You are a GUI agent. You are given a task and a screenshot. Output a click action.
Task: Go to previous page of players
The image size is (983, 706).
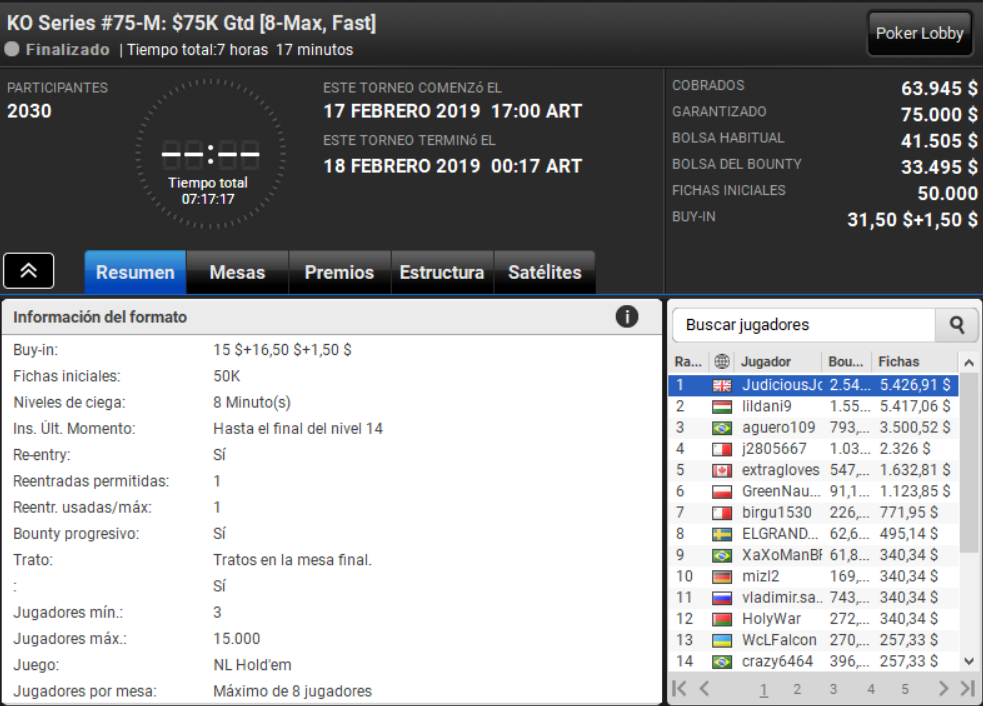tap(704, 688)
